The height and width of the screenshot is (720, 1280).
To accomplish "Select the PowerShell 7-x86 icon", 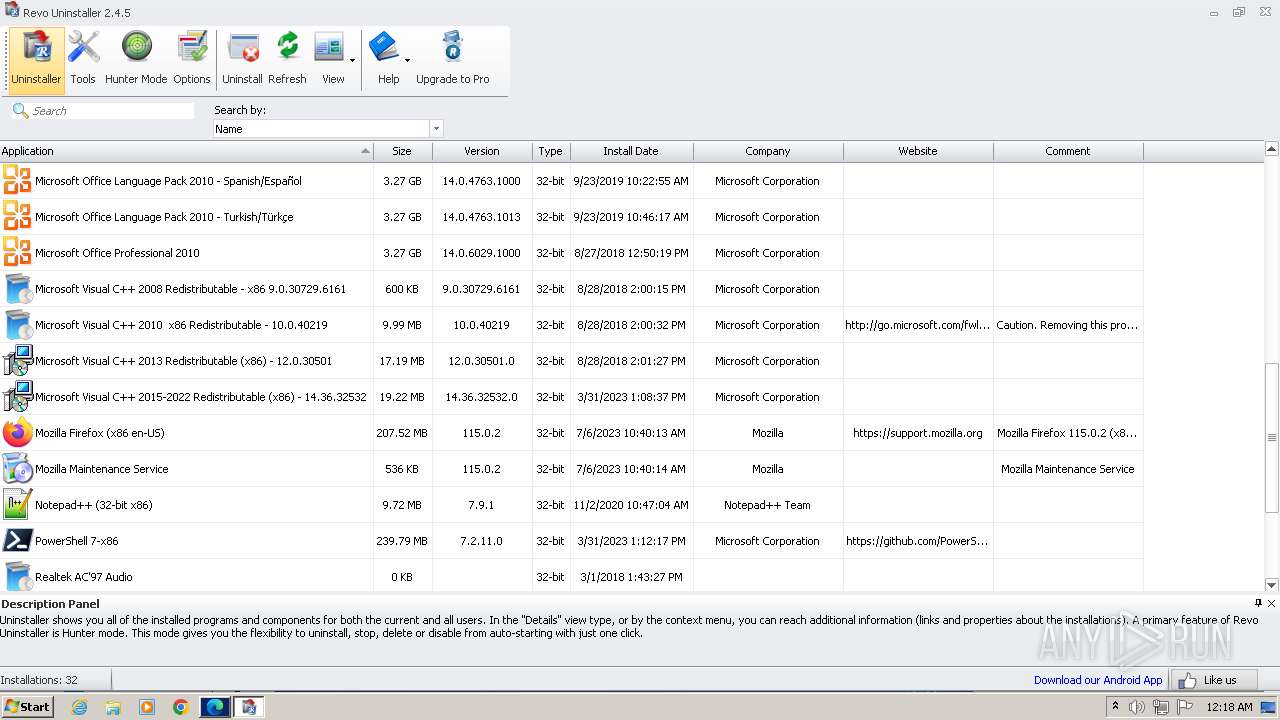I will tap(17, 540).
